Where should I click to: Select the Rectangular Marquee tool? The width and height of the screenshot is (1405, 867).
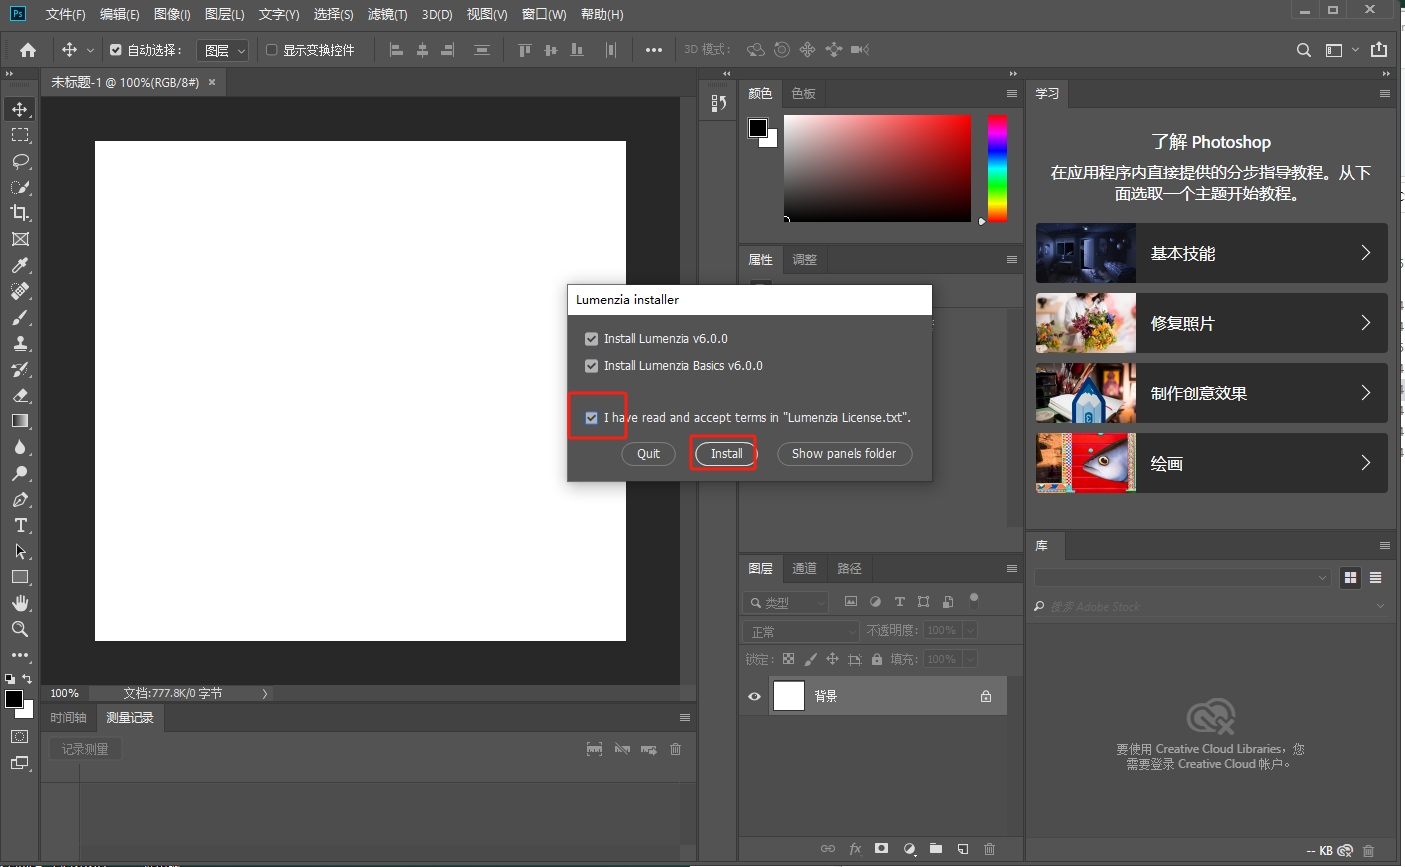coord(20,135)
